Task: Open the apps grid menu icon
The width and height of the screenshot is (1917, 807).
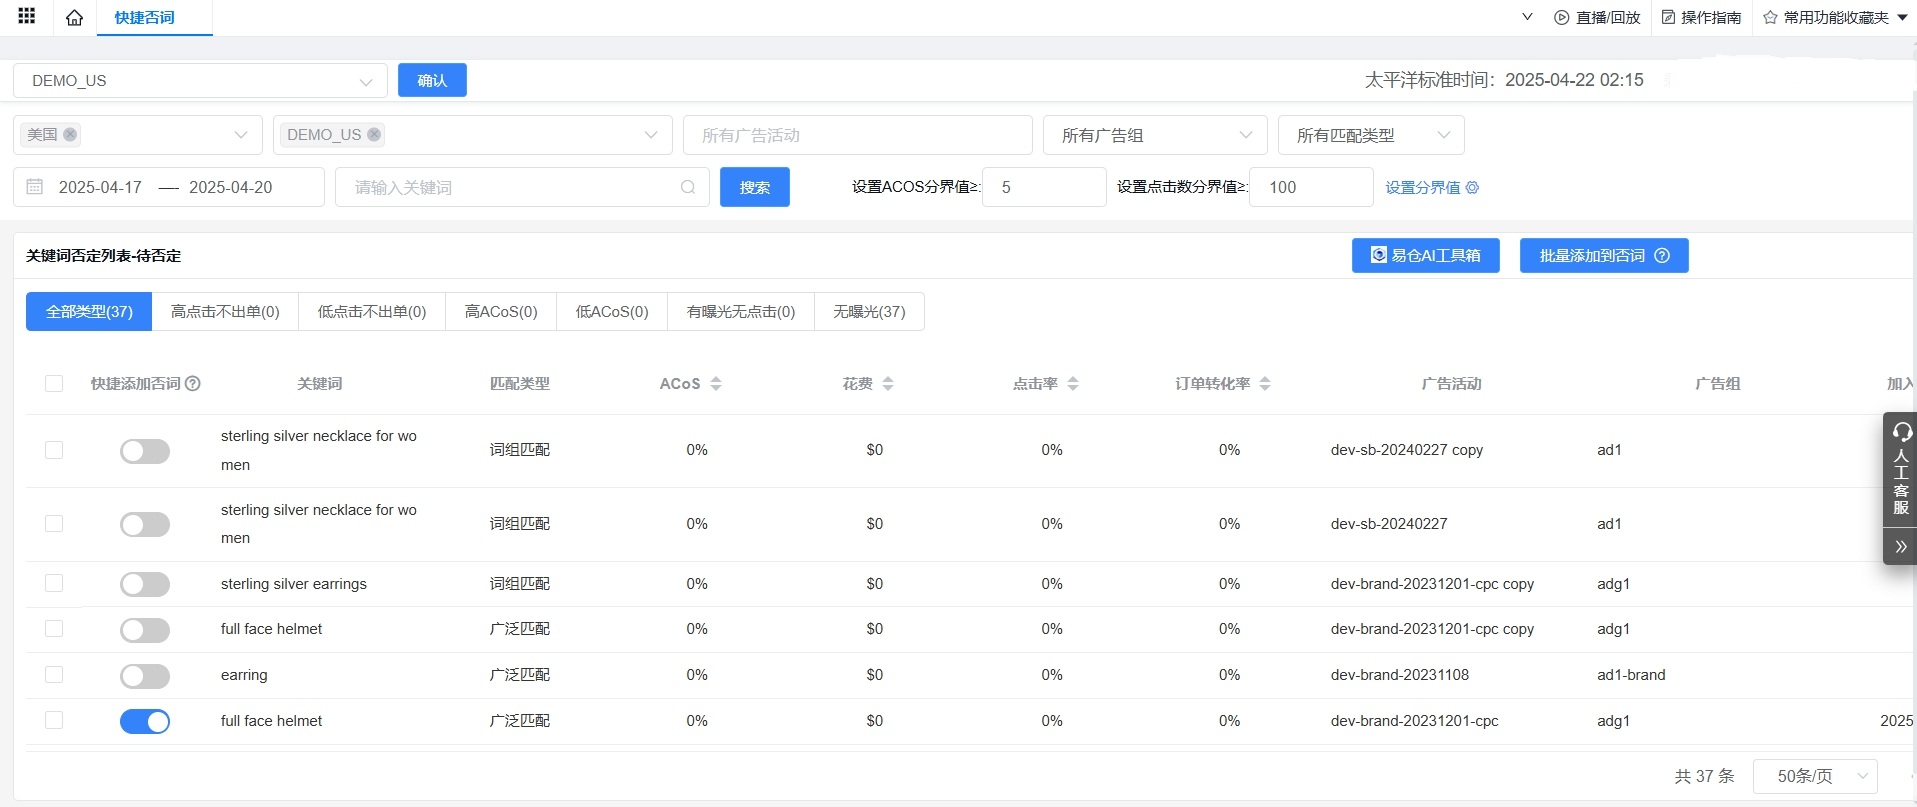Action: tap(27, 17)
